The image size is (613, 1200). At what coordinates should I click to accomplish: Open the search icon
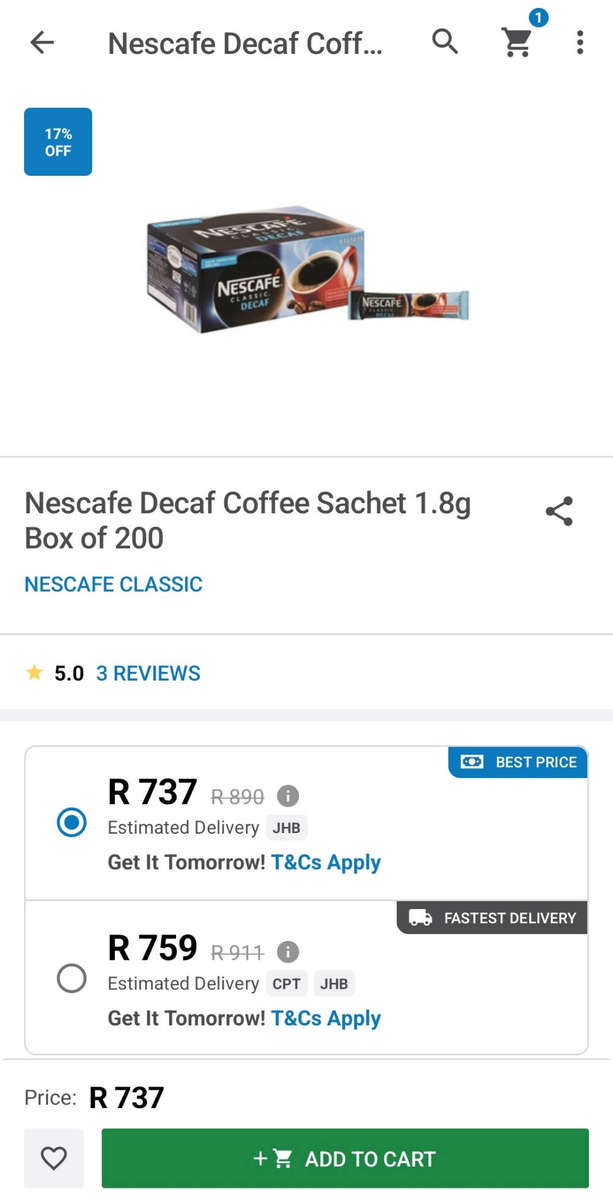(x=445, y=42)
